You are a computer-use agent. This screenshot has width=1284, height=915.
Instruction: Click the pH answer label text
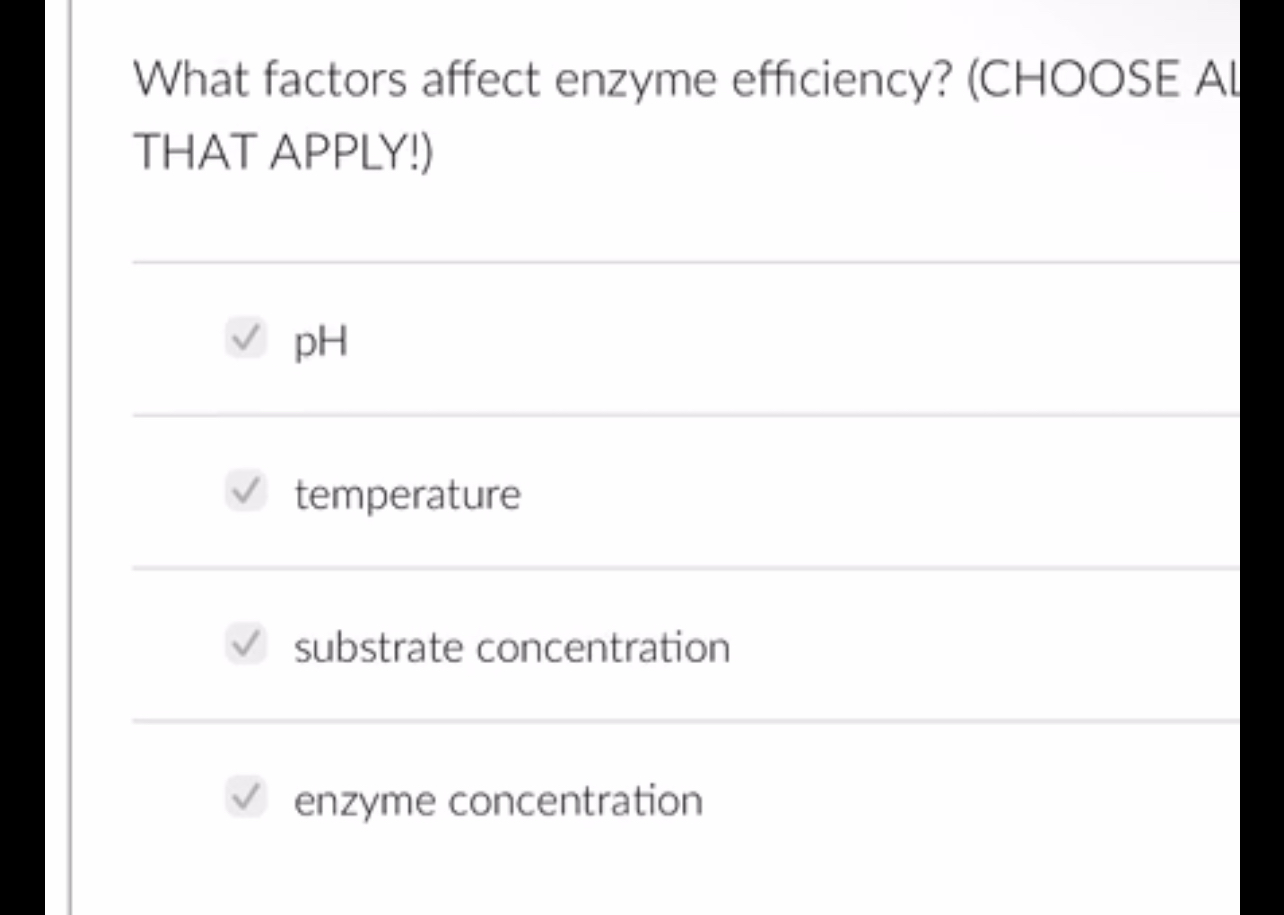pyautogui.click(x=320, y=340)
